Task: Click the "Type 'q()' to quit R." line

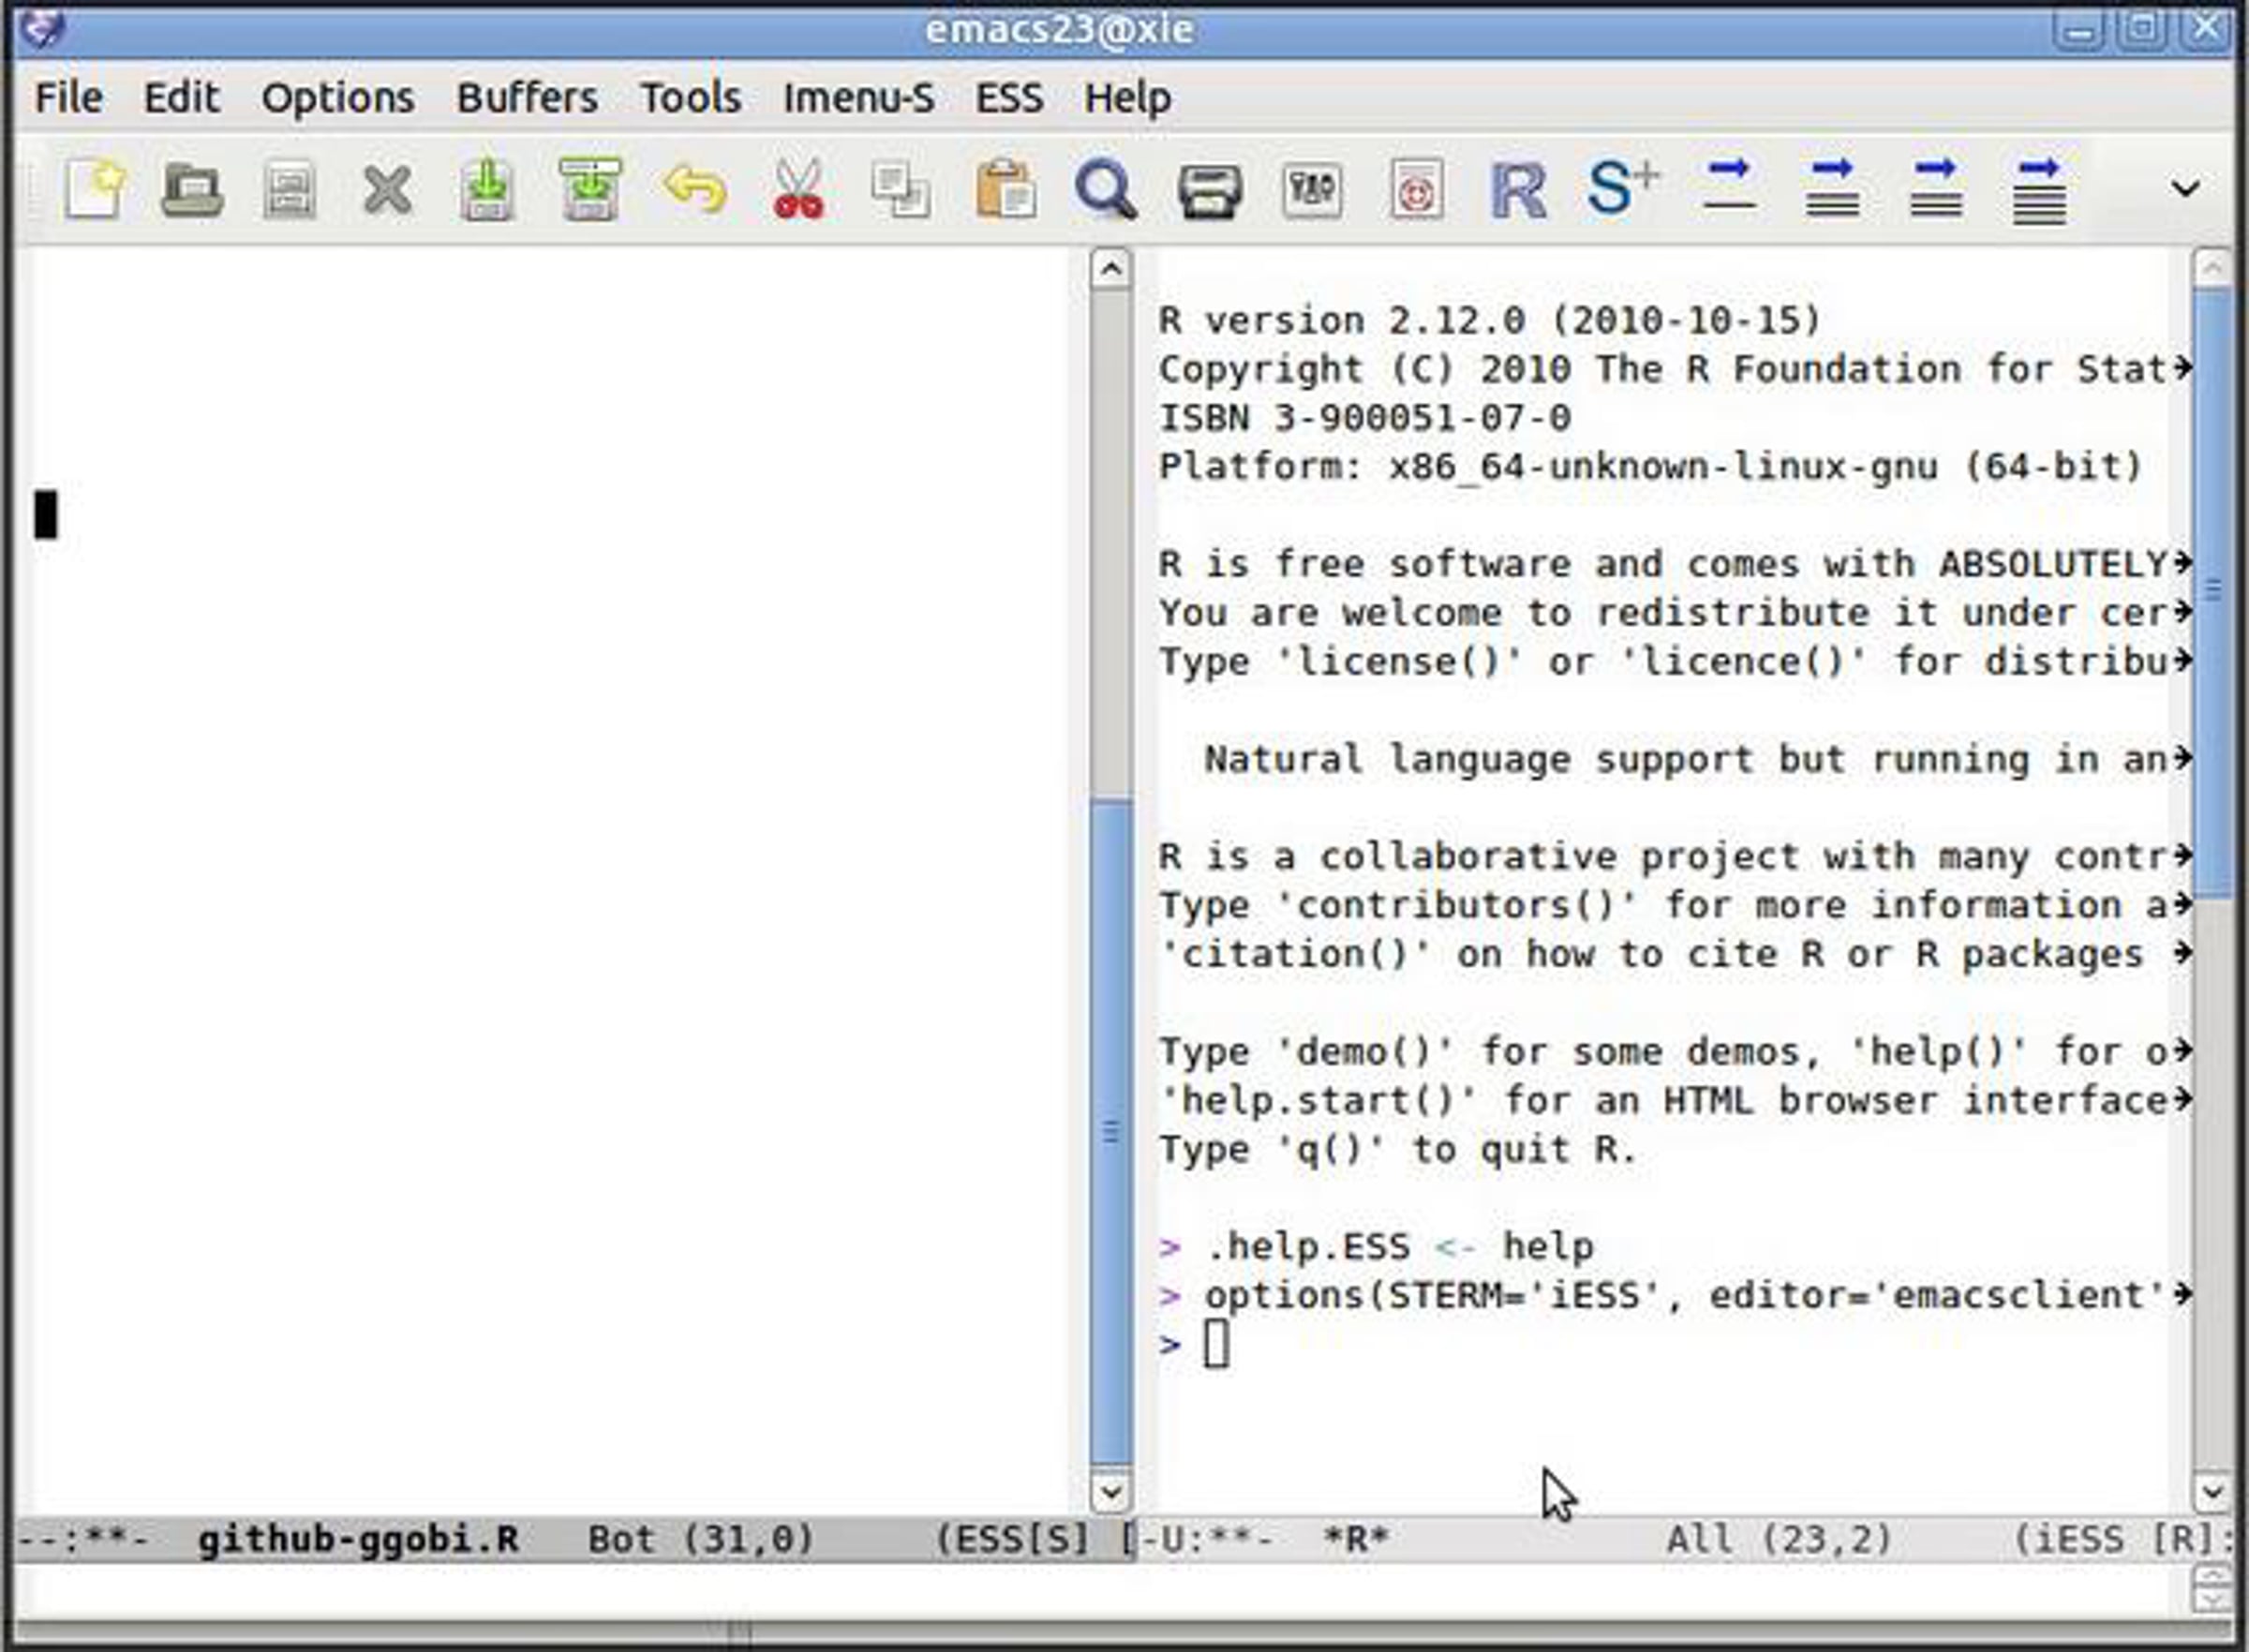Action: click(x=1397, y=1150)
